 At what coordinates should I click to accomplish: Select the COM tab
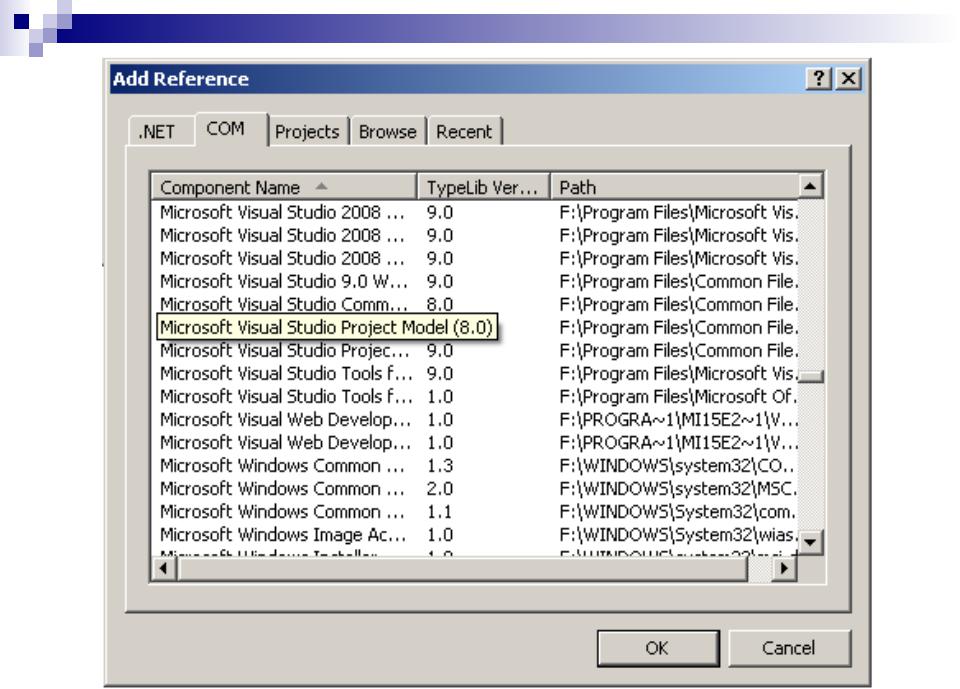point(232,129)
